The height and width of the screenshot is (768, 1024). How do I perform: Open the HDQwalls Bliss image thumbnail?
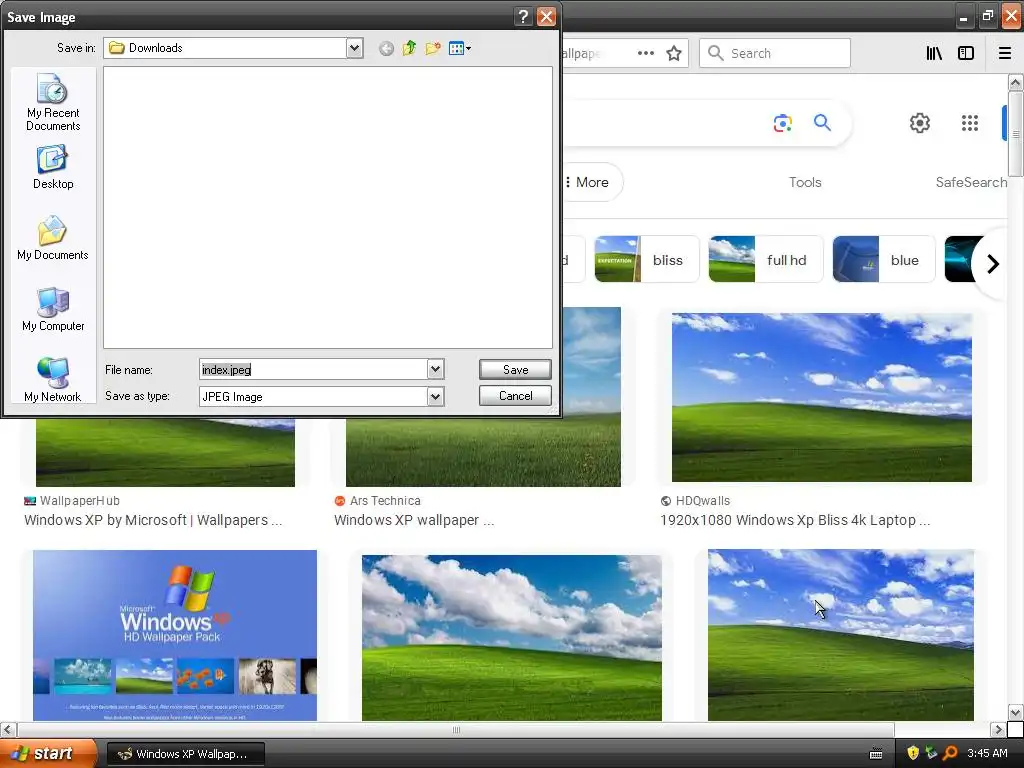(822, 397)
